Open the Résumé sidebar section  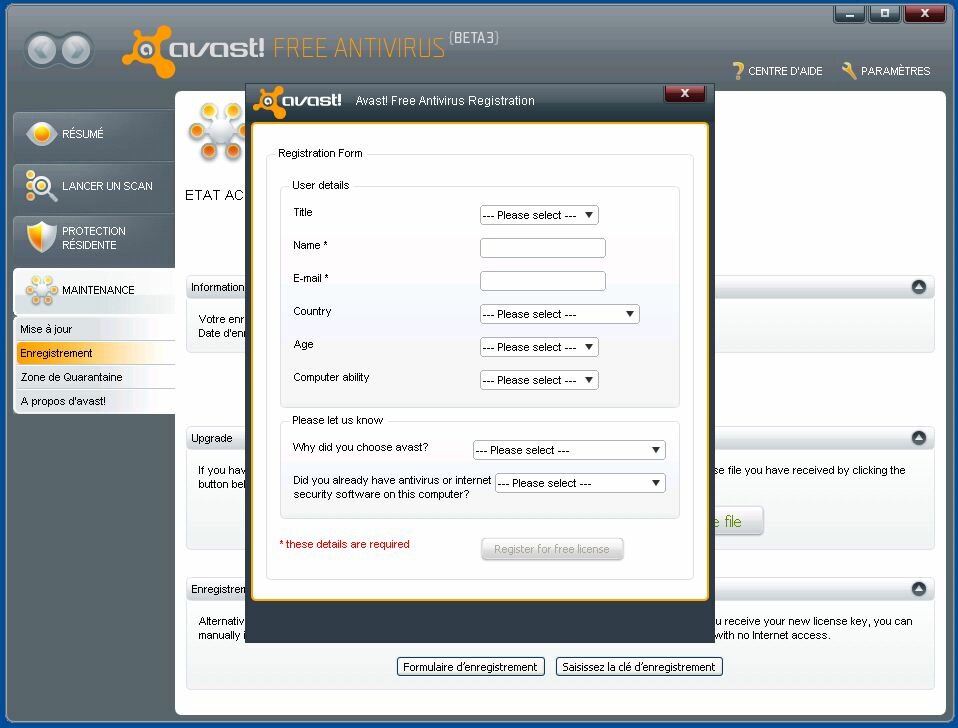pyautogui.click(x=94, y=135)
